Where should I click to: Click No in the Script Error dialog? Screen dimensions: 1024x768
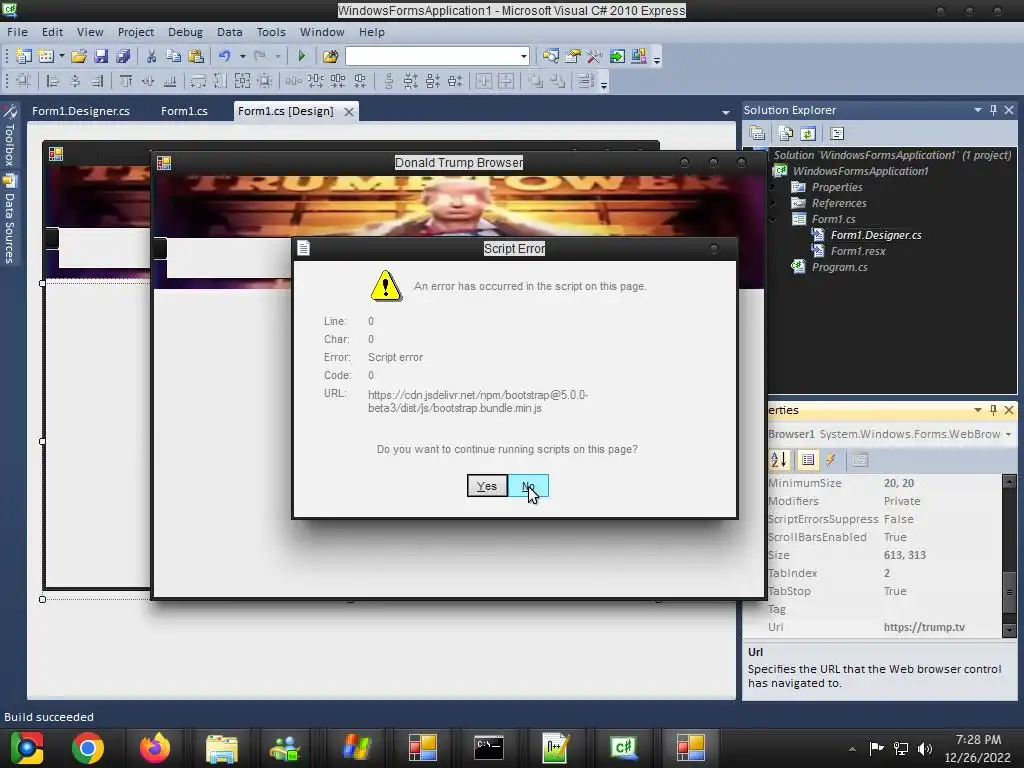coord(528,486)
